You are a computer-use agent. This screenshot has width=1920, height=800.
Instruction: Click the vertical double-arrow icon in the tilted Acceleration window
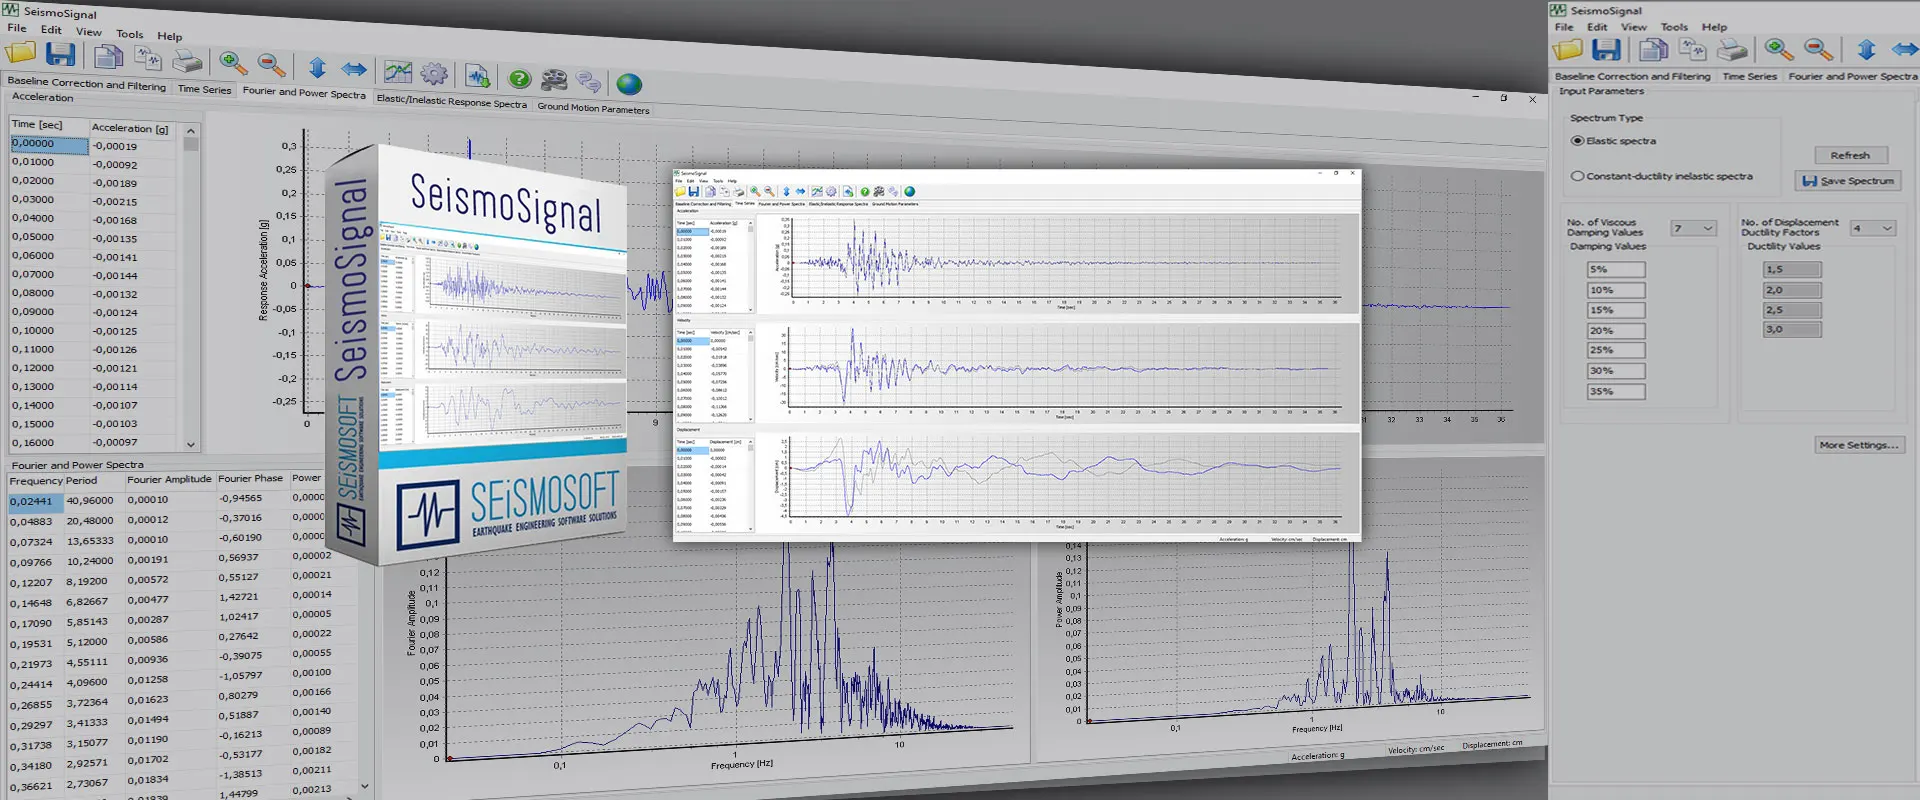pyautogui.click(x=317, y=67)
